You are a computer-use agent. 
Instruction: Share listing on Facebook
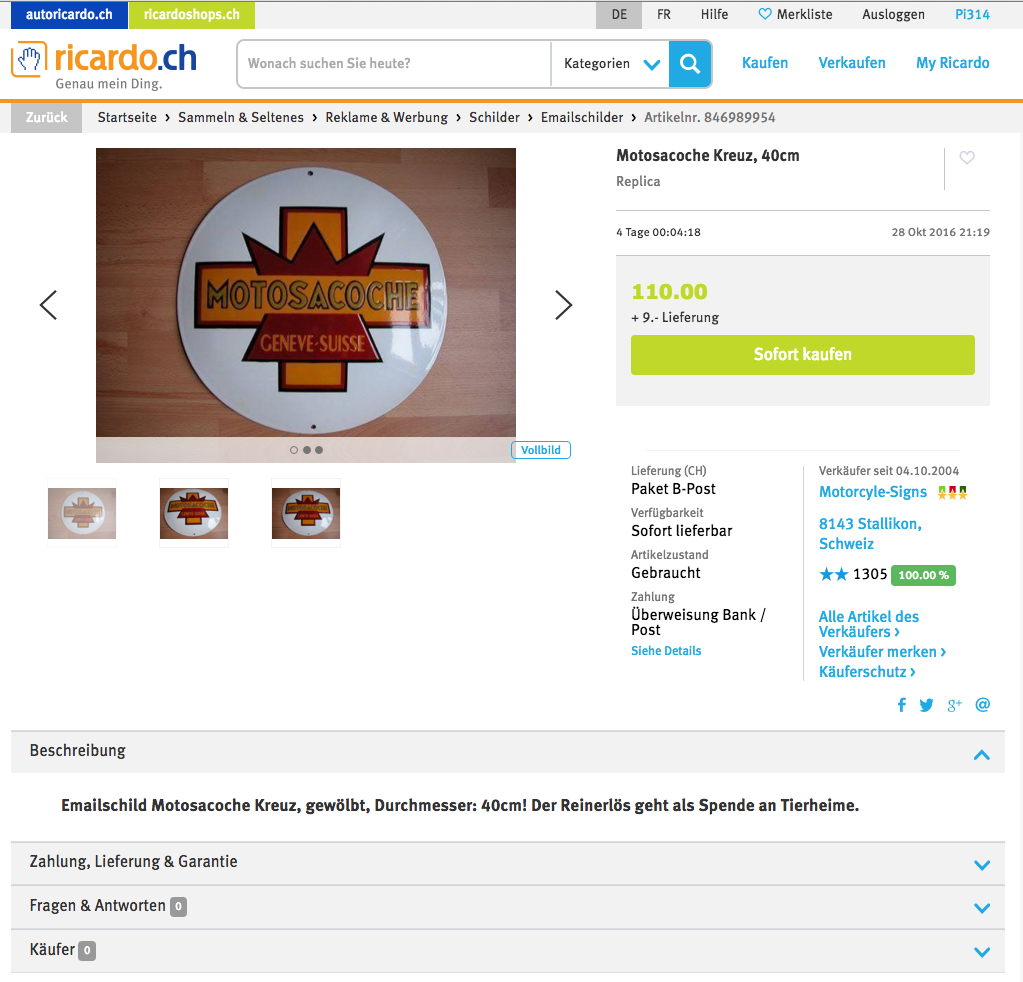pyautogui.click(x=902, y=705)
